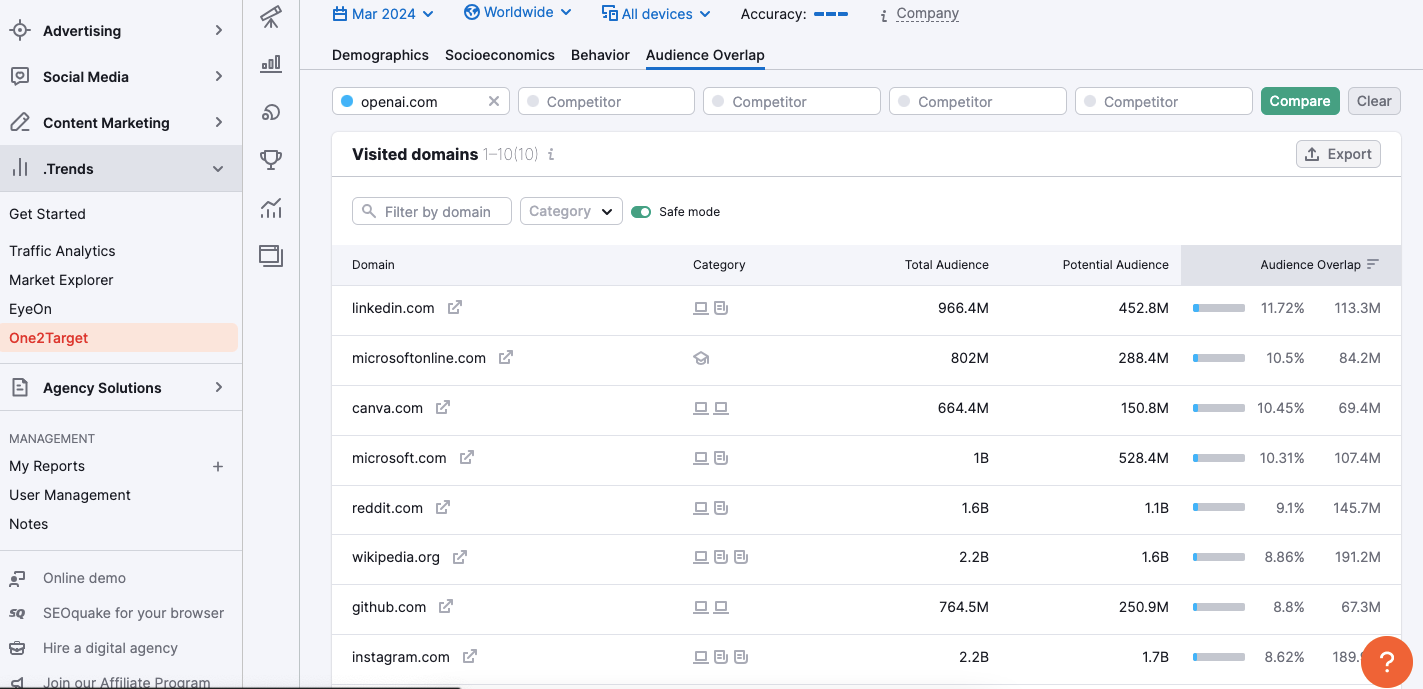
Task: Click the reddit.com audience overlap bar
Action: (x=1219, y=508)
